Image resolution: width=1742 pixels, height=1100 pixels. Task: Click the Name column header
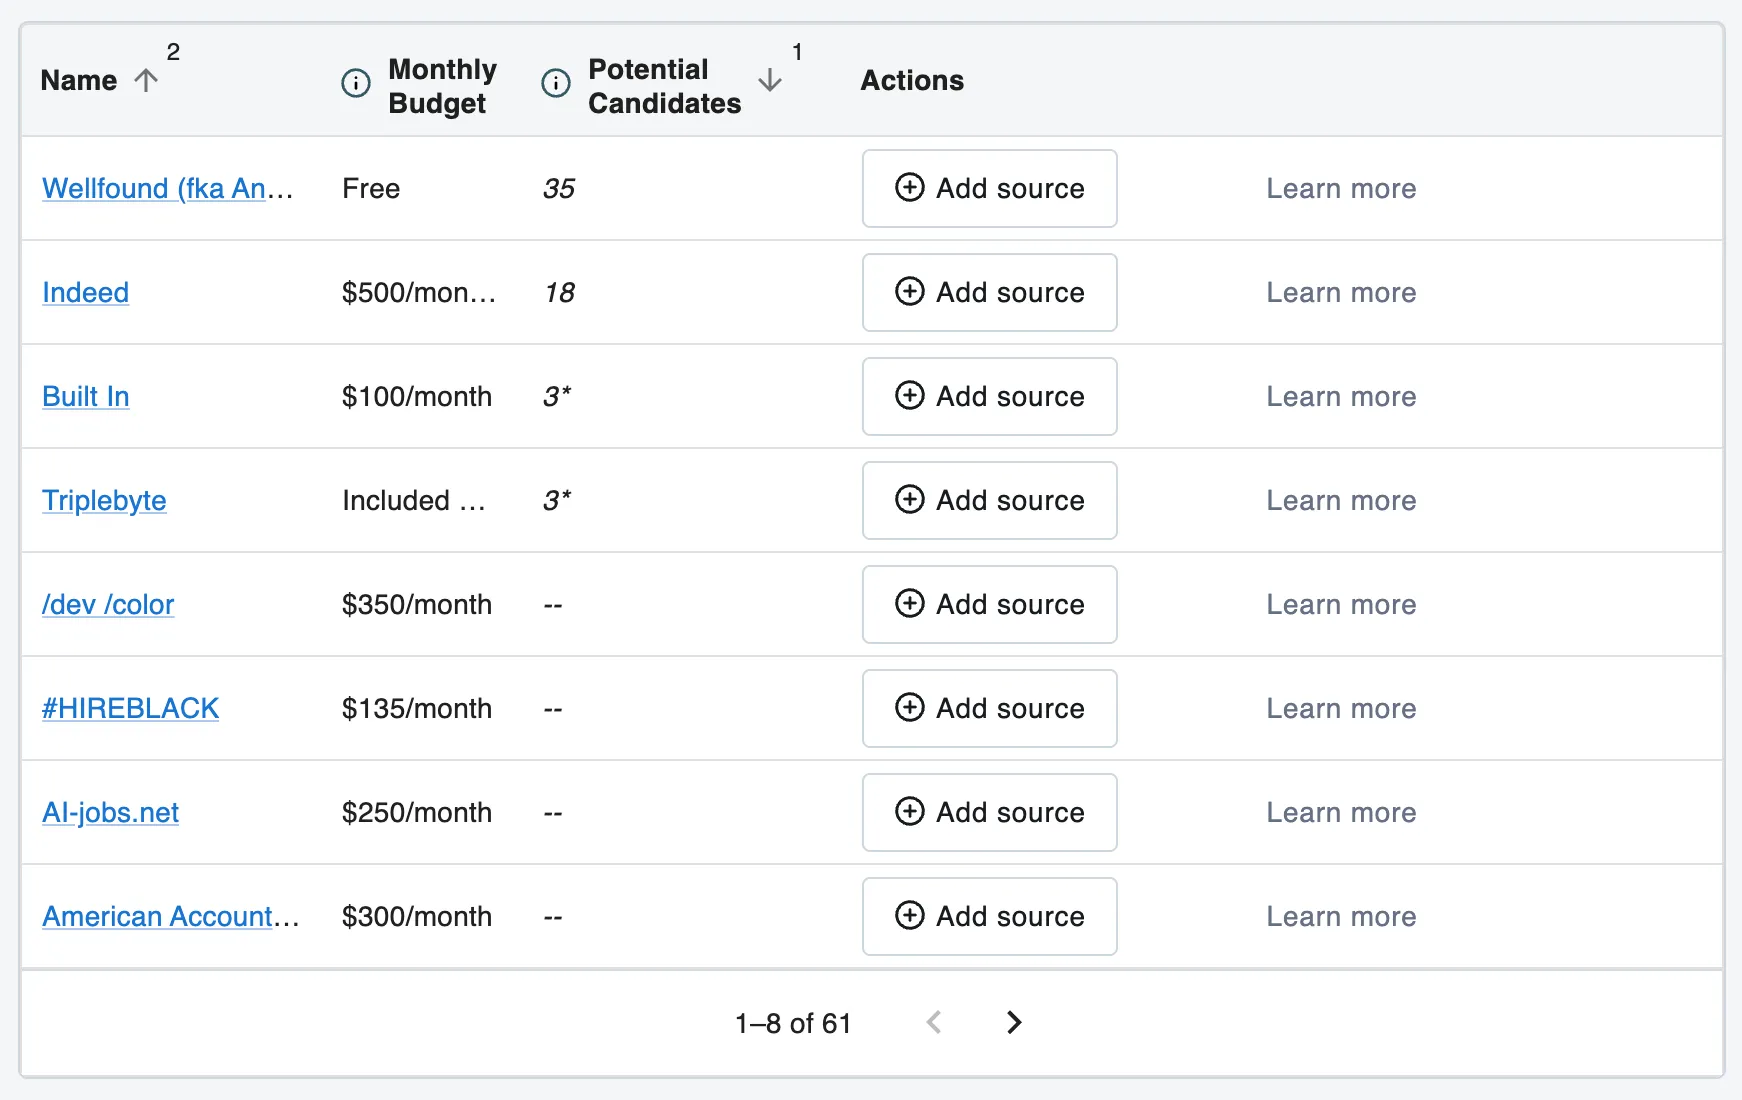(79, 80)
